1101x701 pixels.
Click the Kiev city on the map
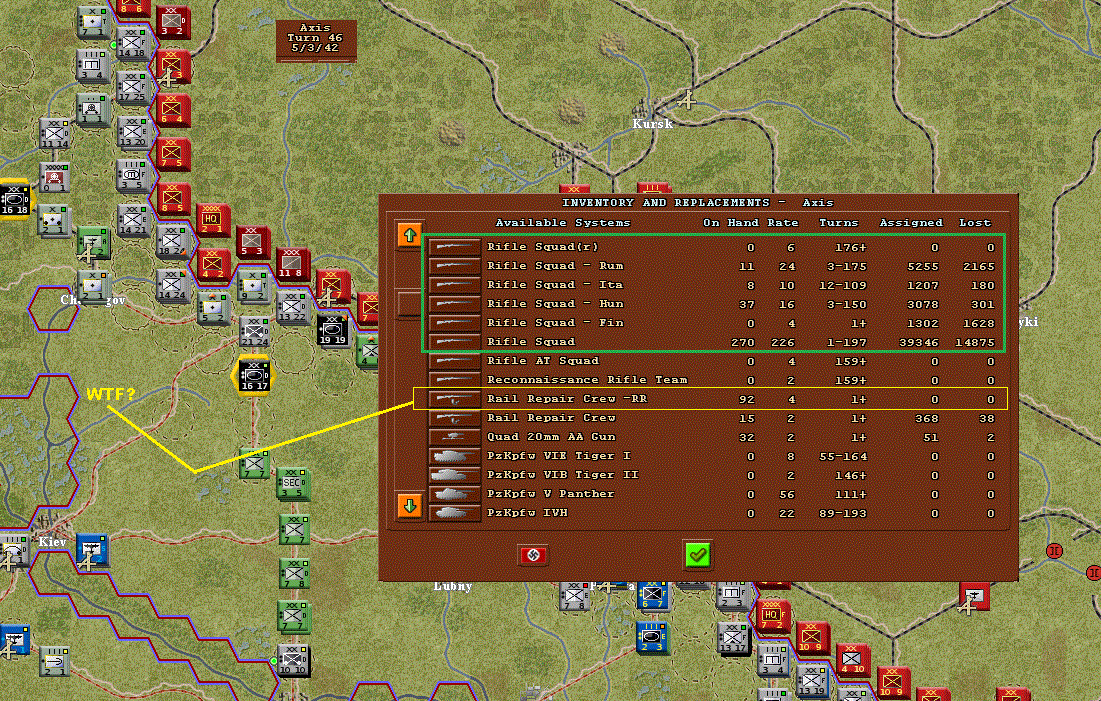coord(51,542)
